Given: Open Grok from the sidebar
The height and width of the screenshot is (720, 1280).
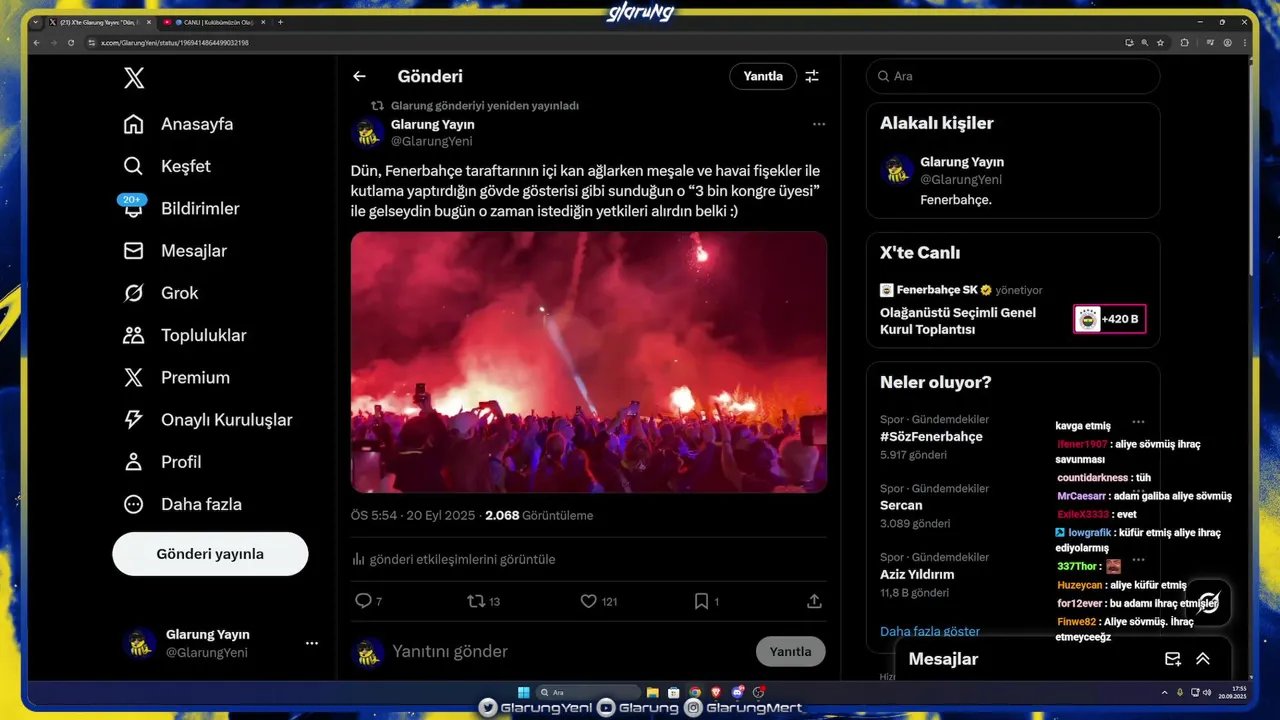Looking at the screenshot, I should pos(160,293).
